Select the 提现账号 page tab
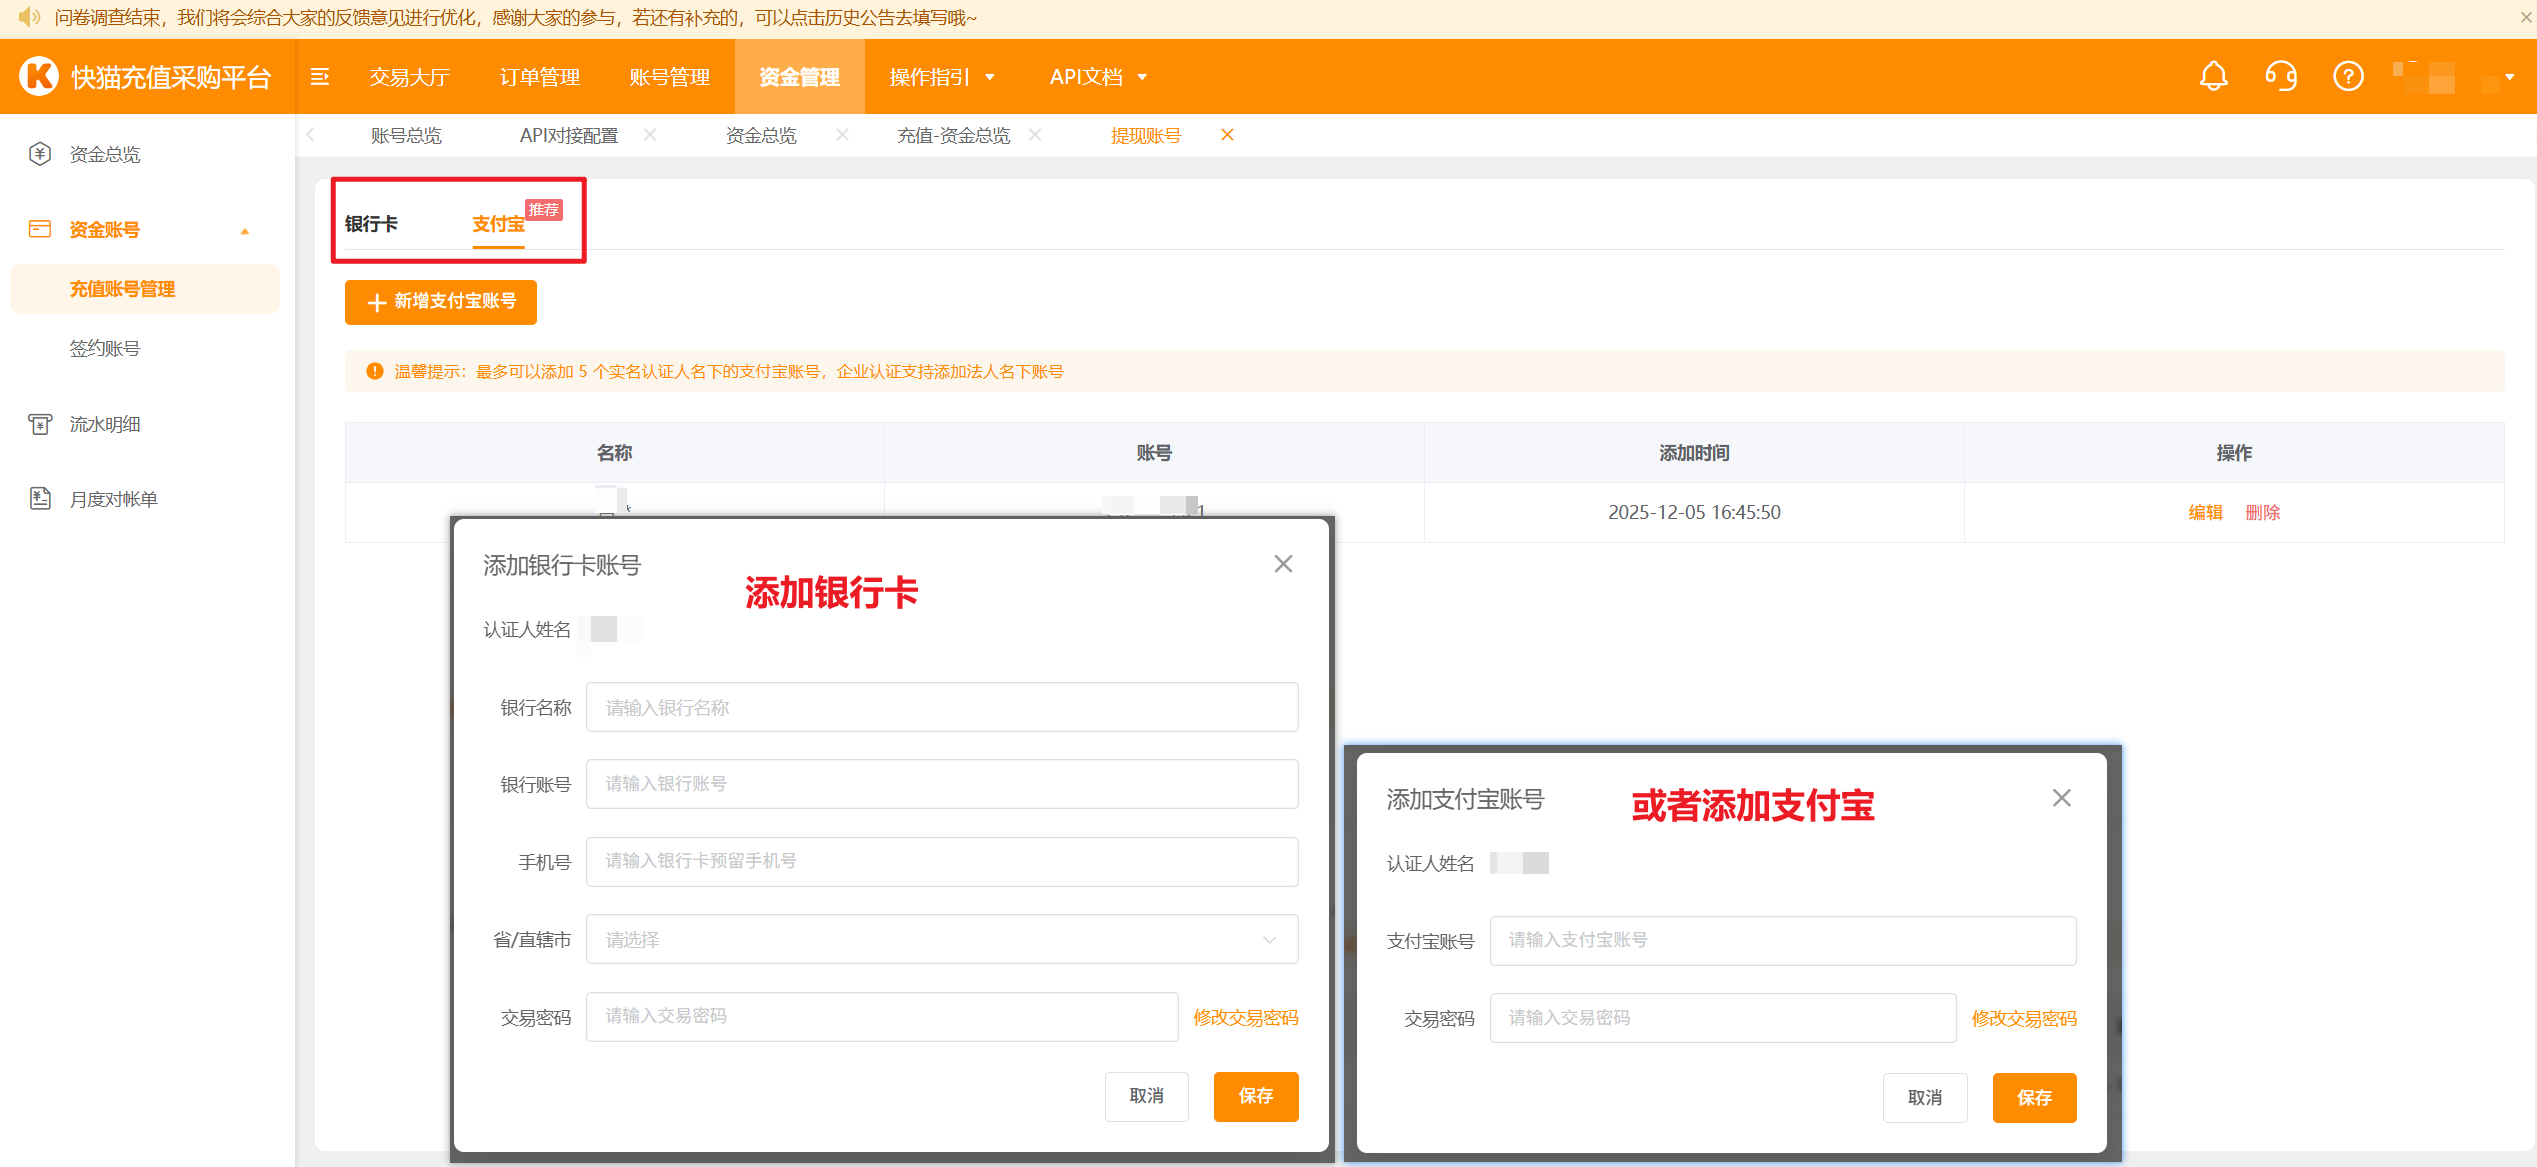 point(1145,136)
